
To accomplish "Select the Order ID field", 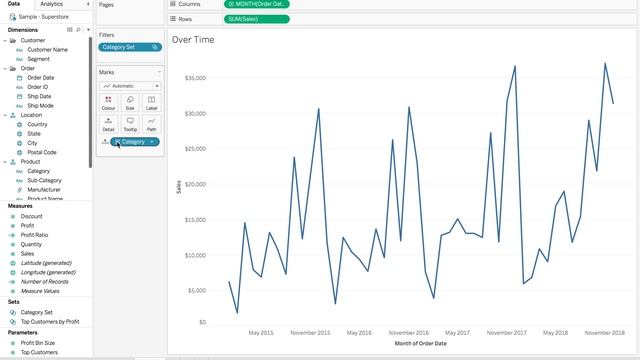I will pyautogui.click(x=38, y=87).
